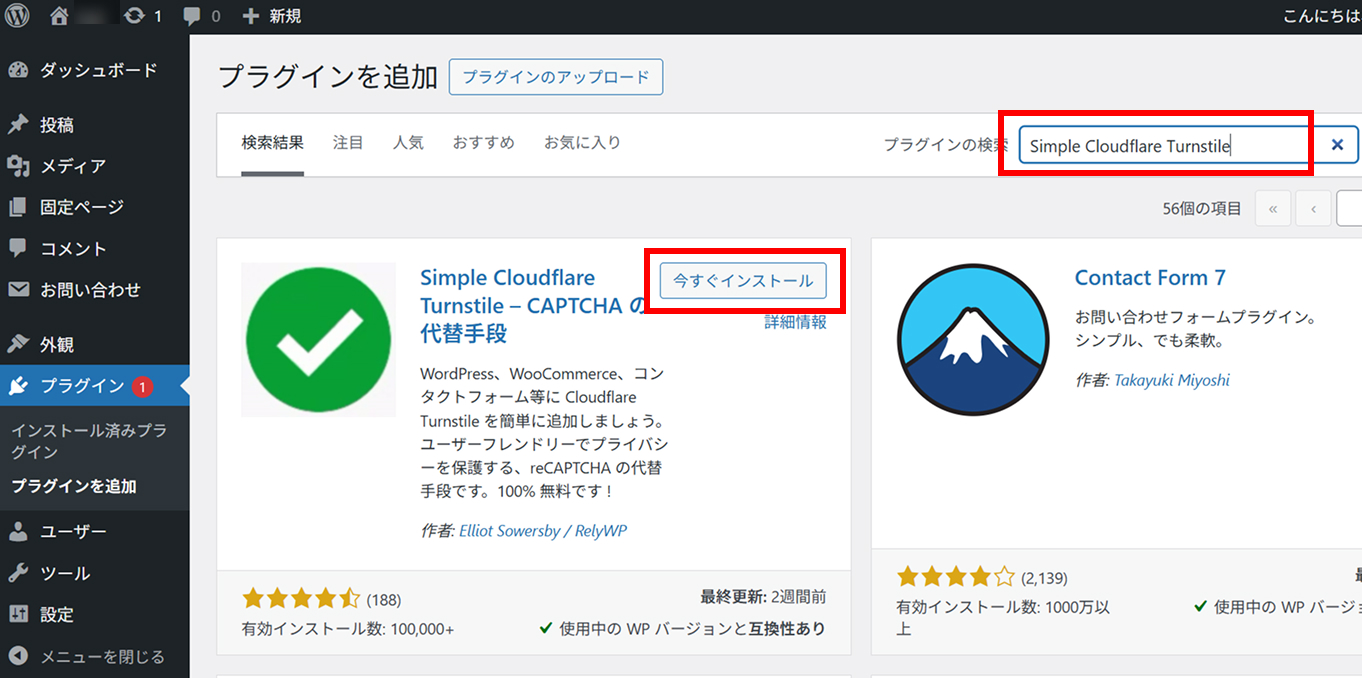This screenshot has width=1362, height=678.
Task: Open コメント menu in sidebar
Action: 95,248
